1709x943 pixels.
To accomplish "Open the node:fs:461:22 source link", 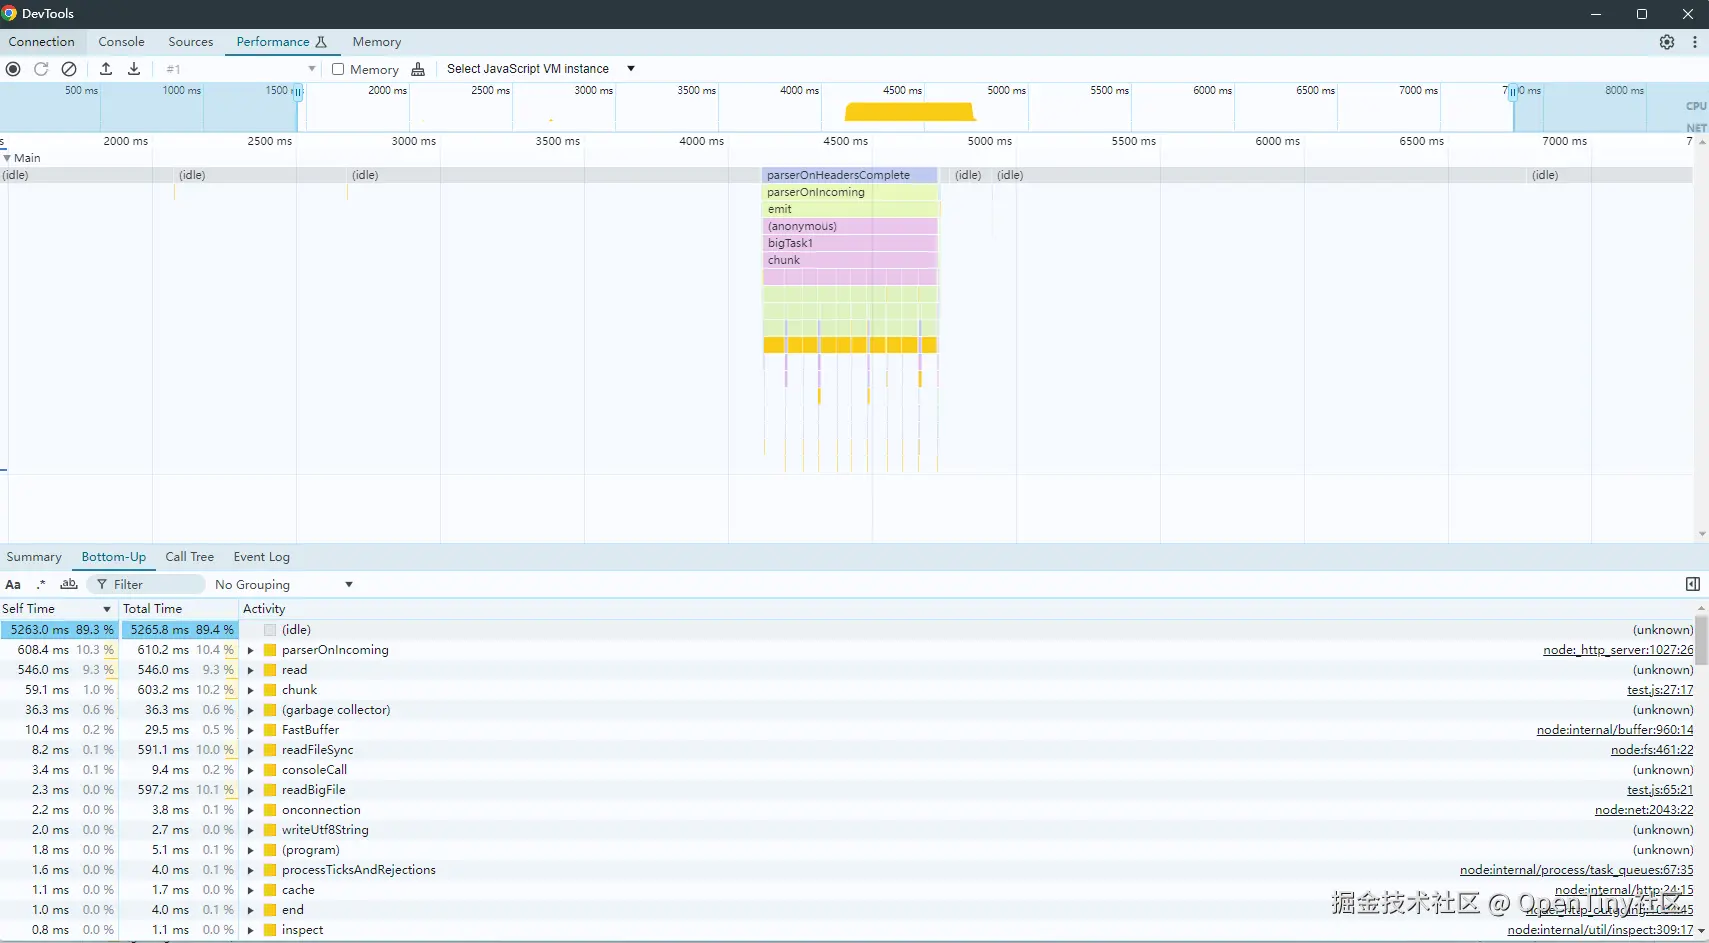I will click(x=1652, y=750).
